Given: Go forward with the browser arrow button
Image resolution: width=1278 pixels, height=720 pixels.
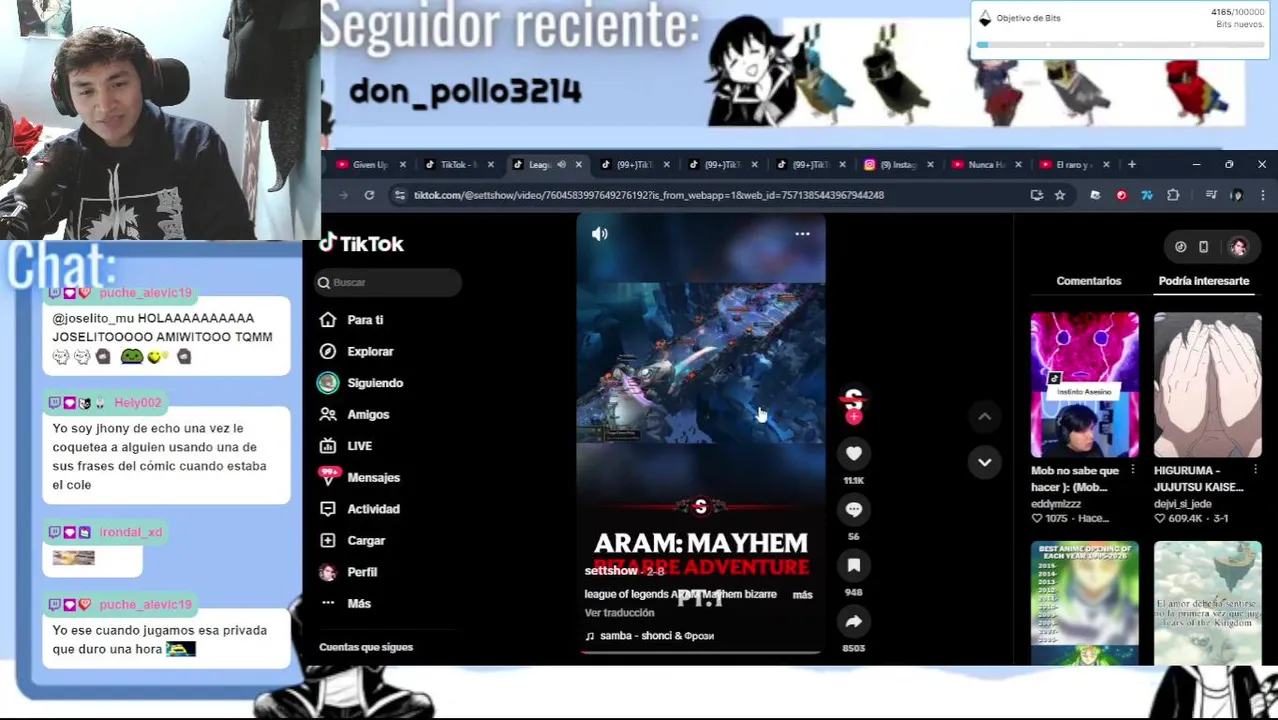Looking at the screenshot, I should [343, 196].
